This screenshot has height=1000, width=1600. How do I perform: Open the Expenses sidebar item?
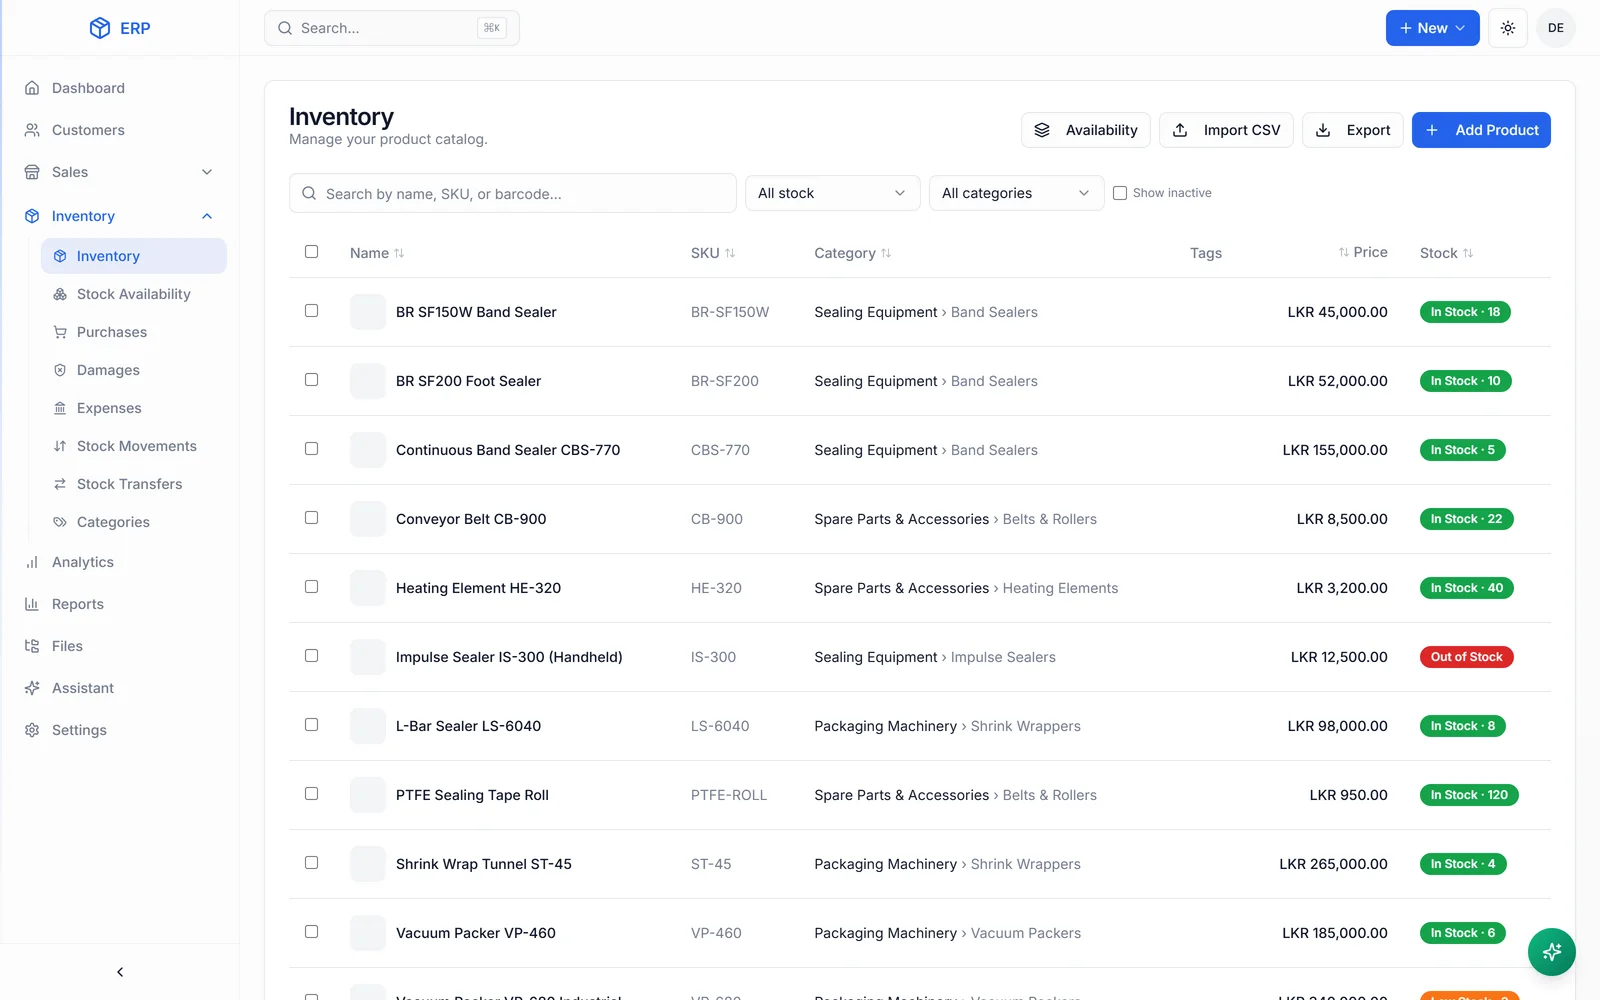[x=134, y=408]
